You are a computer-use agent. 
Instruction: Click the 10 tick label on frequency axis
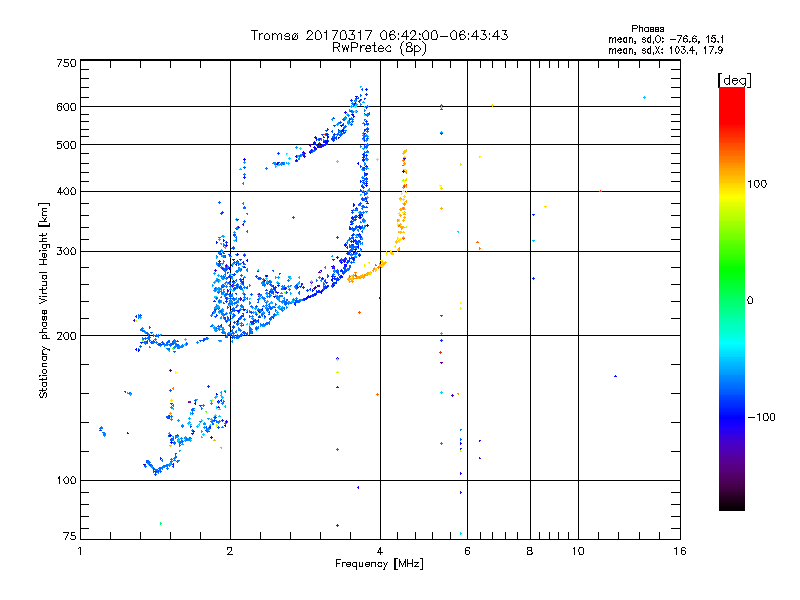click(578, 551)
